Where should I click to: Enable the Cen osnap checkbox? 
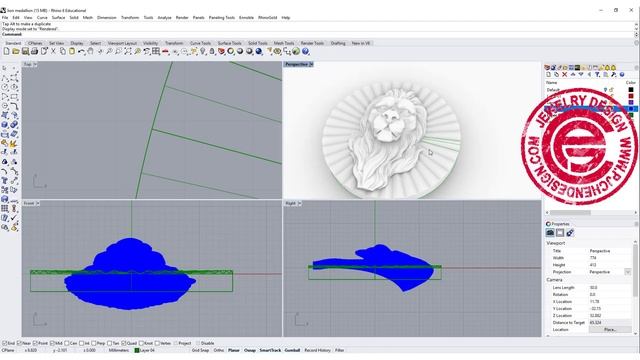pyautogui.click(x=67, y=343)
